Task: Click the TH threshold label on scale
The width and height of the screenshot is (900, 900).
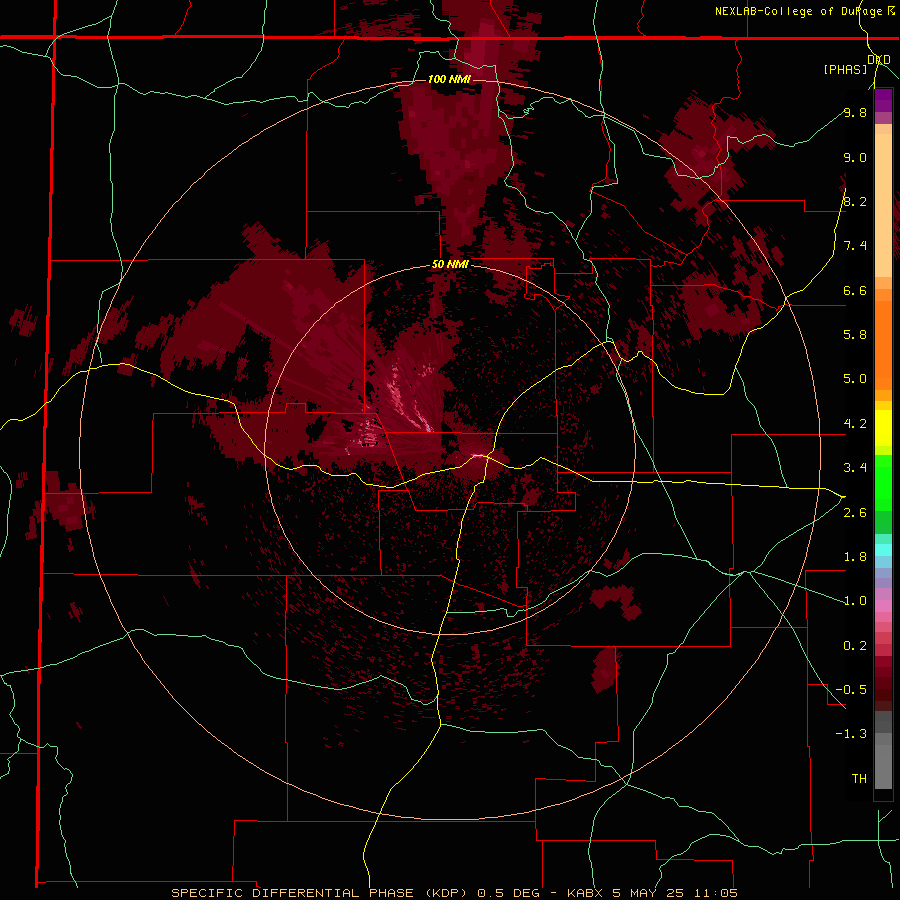Action: tap(859, 779)
